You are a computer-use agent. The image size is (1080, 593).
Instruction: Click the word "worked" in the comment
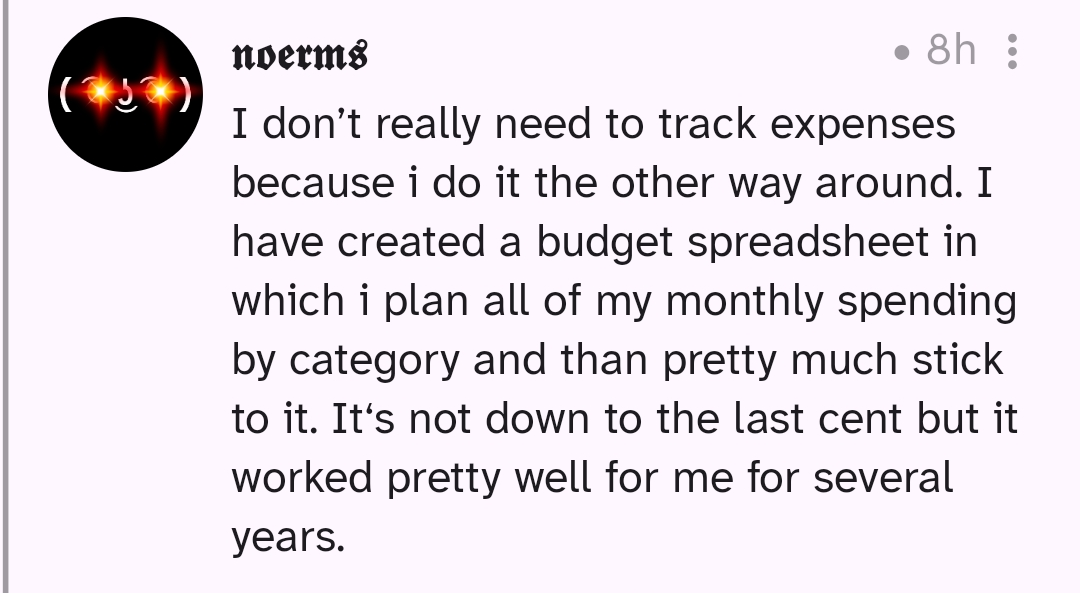click(x=303, y=479)
